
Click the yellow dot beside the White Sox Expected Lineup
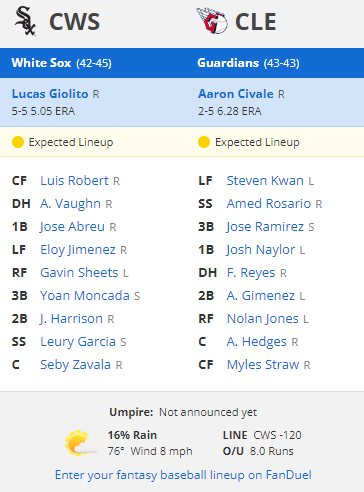click(18, 142)
